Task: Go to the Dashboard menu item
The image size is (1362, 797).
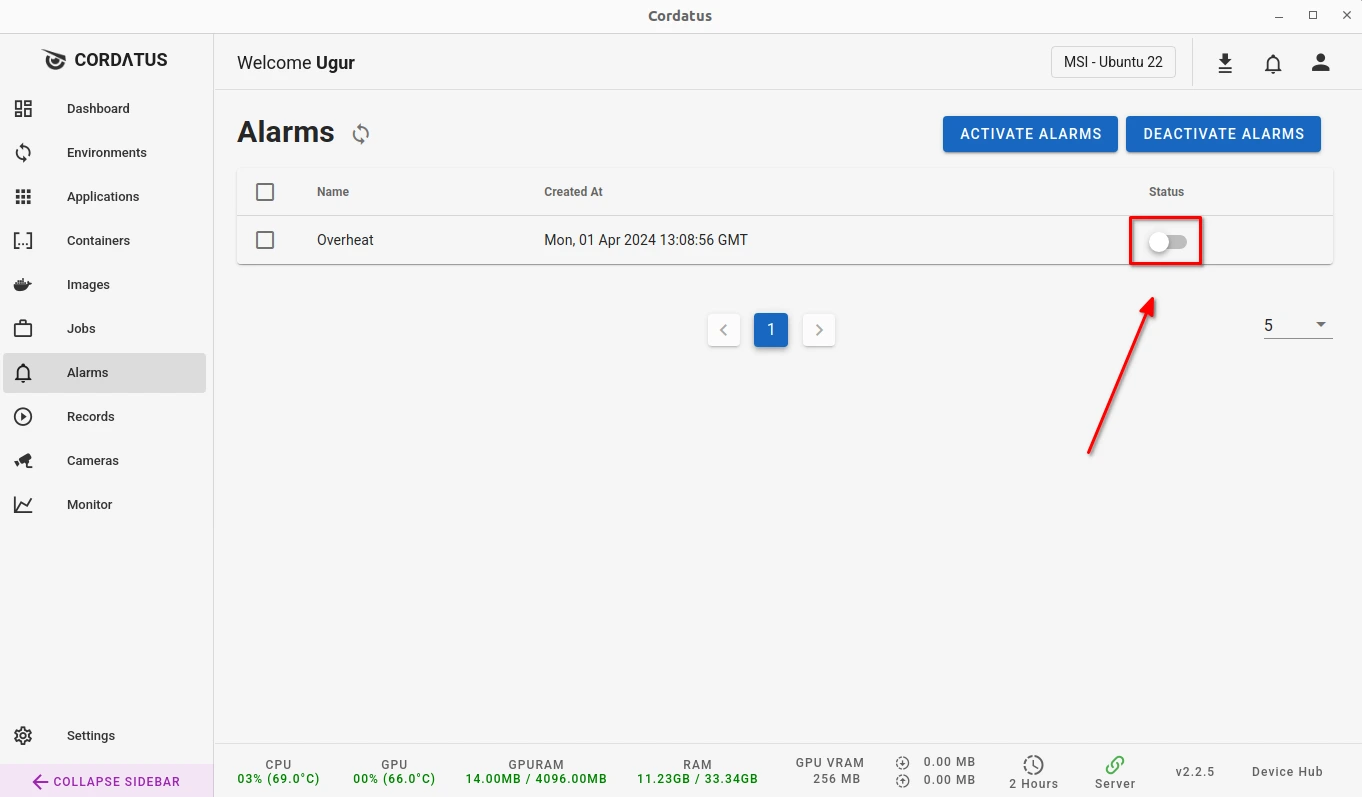Action: pyautogui.click(x=98, y=109)
